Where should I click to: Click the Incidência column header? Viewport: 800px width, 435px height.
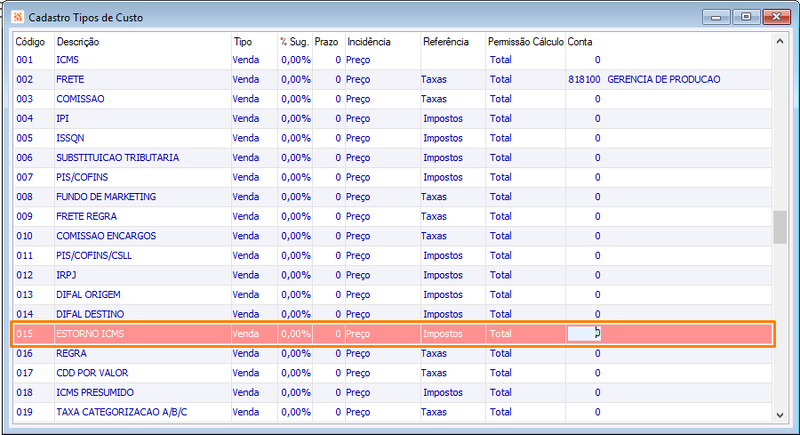point(369,42)
